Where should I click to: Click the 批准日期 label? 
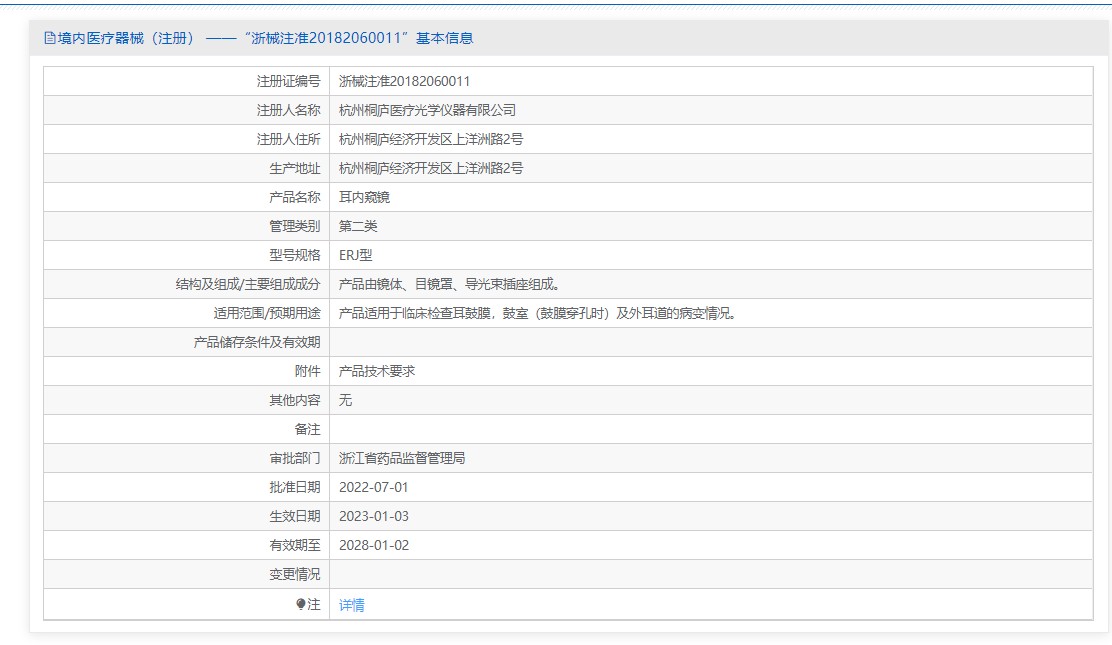click(294, 487)
